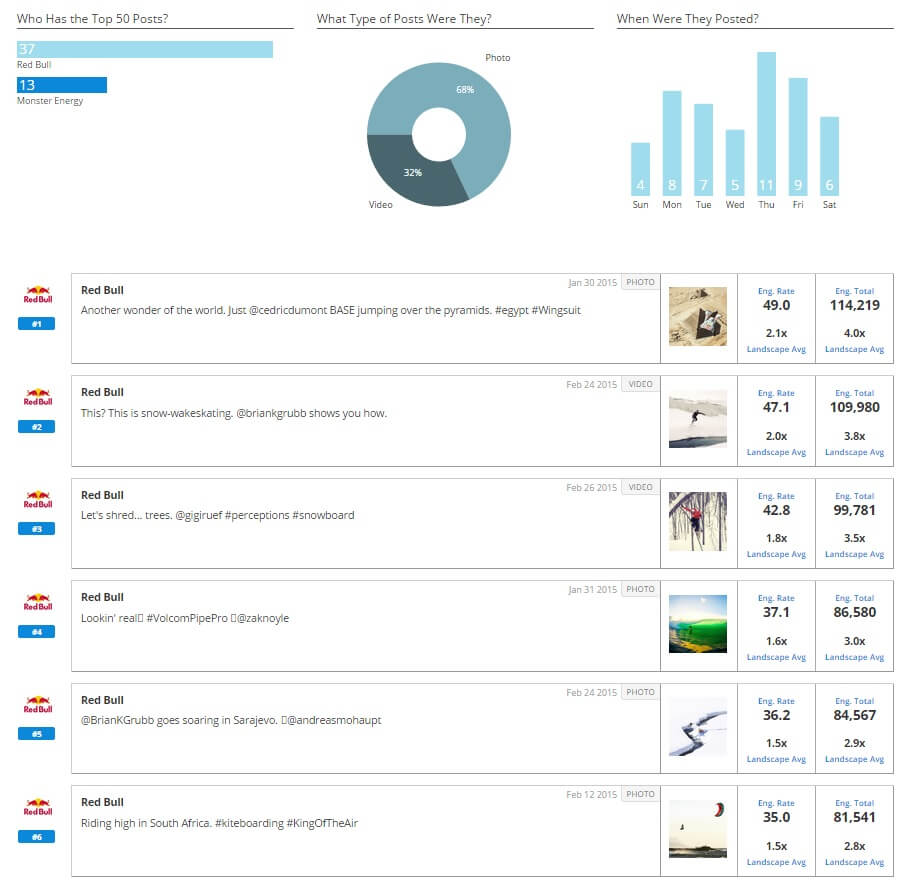Click the Red Bull logo beside post #4
This screenshot has width=924, height=884.
click(38, 602)
